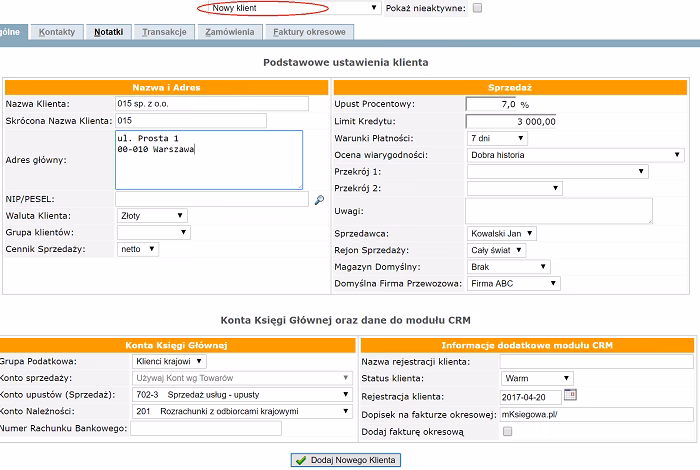Click the orange Sprzedaż section header
The height and width of the screenshot is (470, 700).
tap(510, 87)
